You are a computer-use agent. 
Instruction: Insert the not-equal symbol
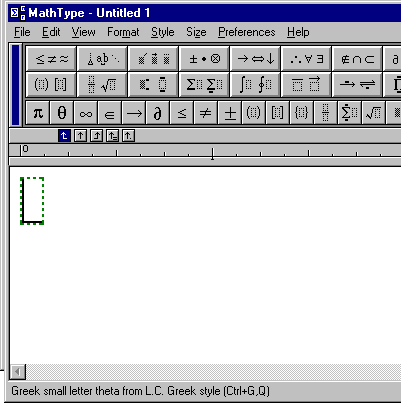(206, 113)
